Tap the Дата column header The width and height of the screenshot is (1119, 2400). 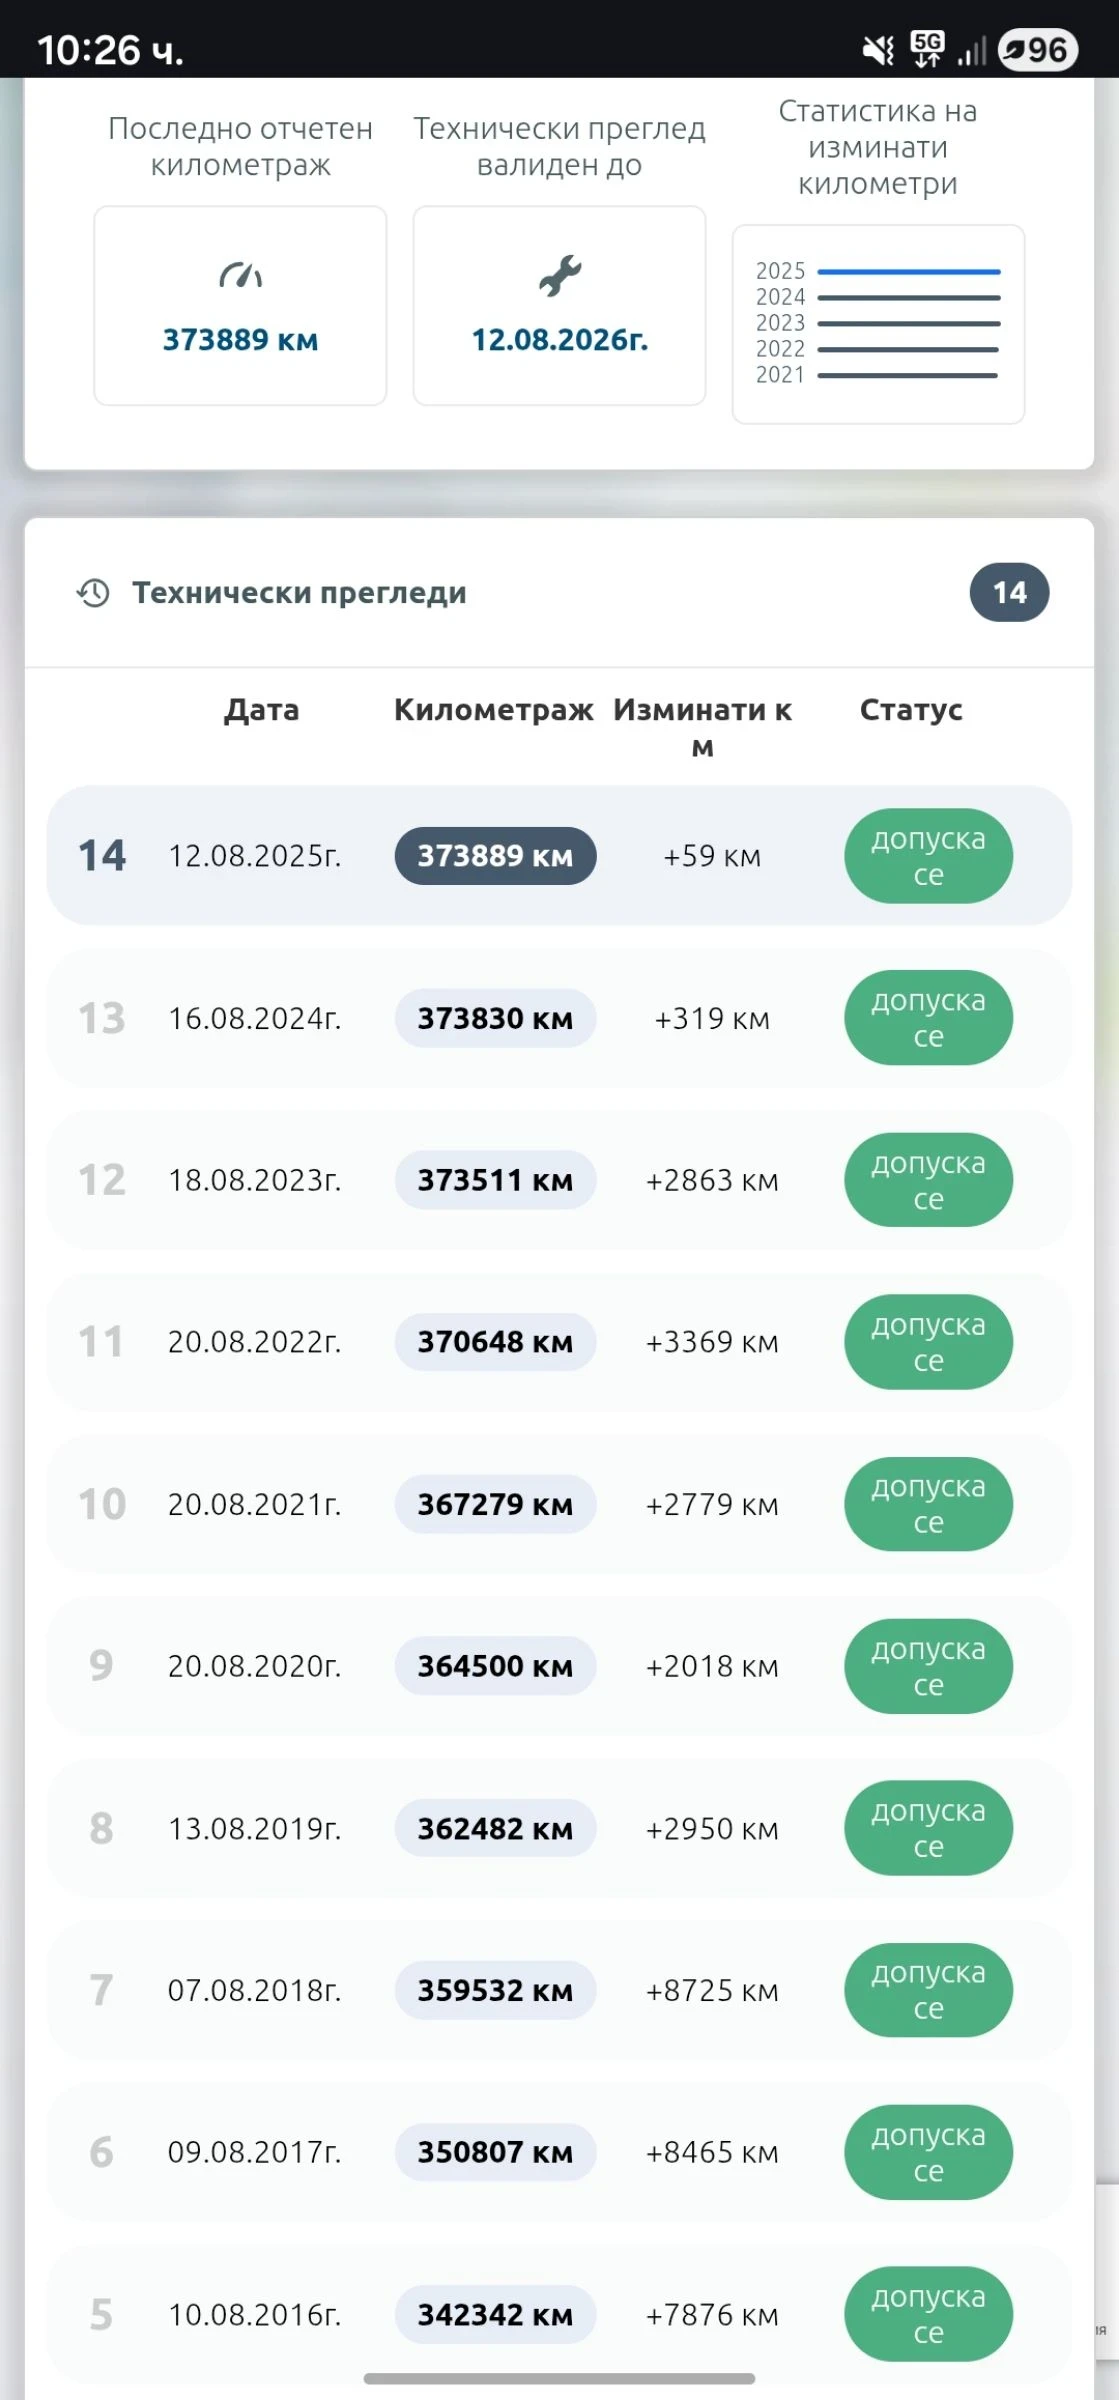261,710
